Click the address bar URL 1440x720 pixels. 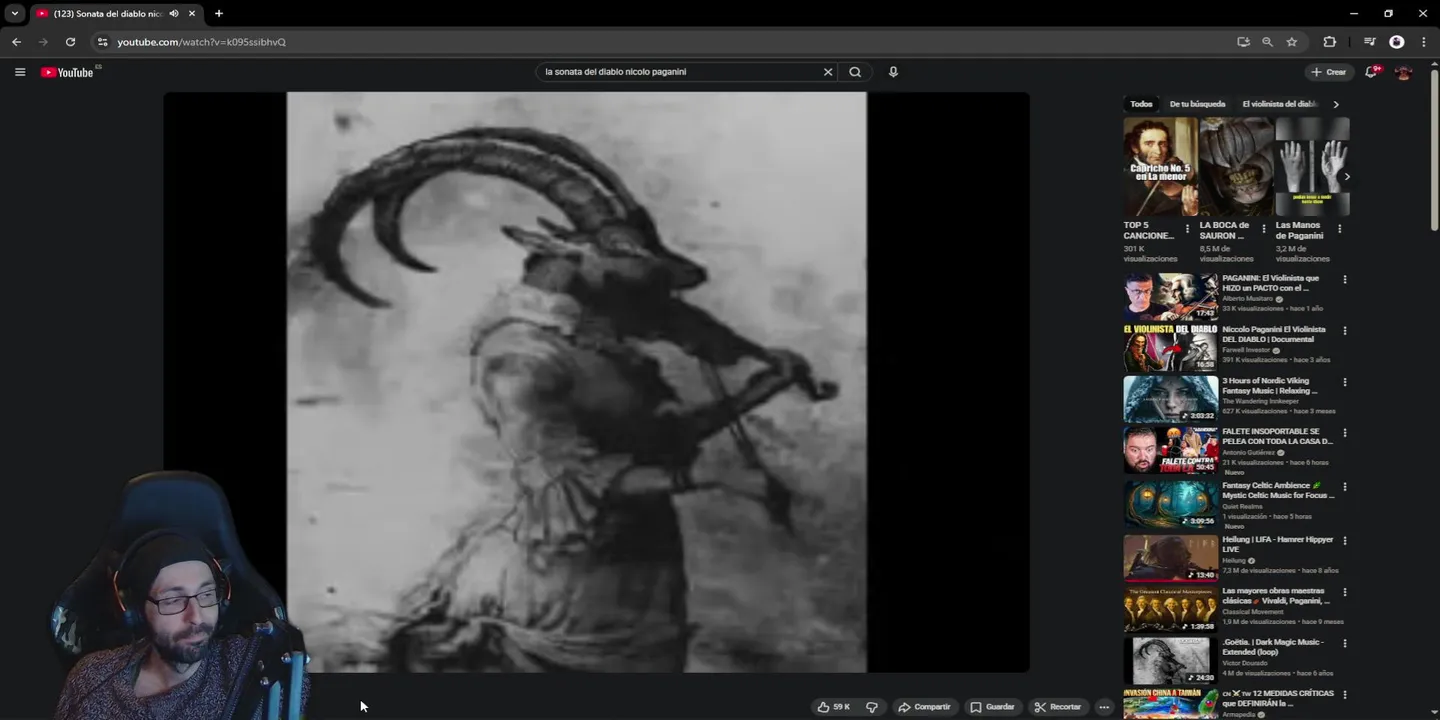(201, 42)
